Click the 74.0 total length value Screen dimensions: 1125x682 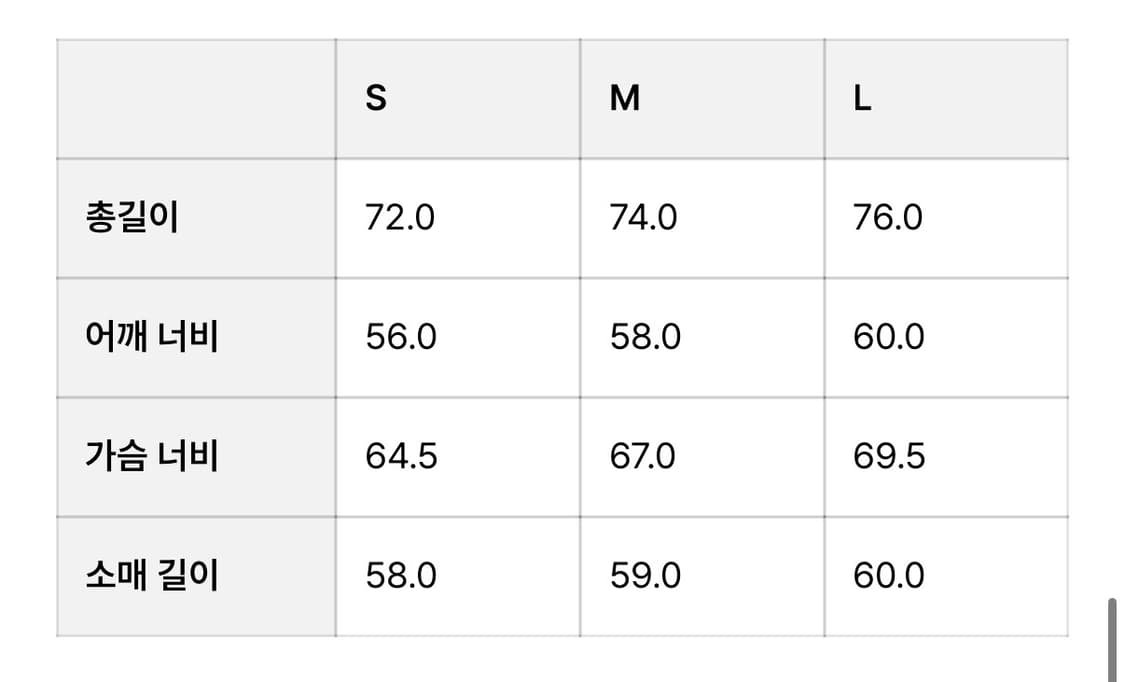point(644,217)
